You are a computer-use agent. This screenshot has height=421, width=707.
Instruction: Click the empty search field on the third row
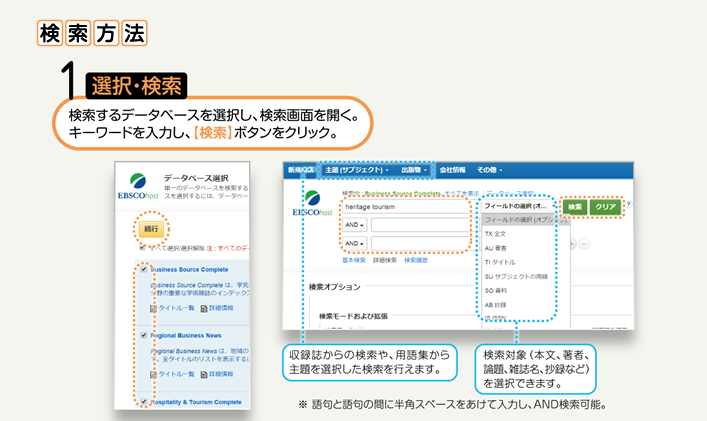(x=420, y=244)
